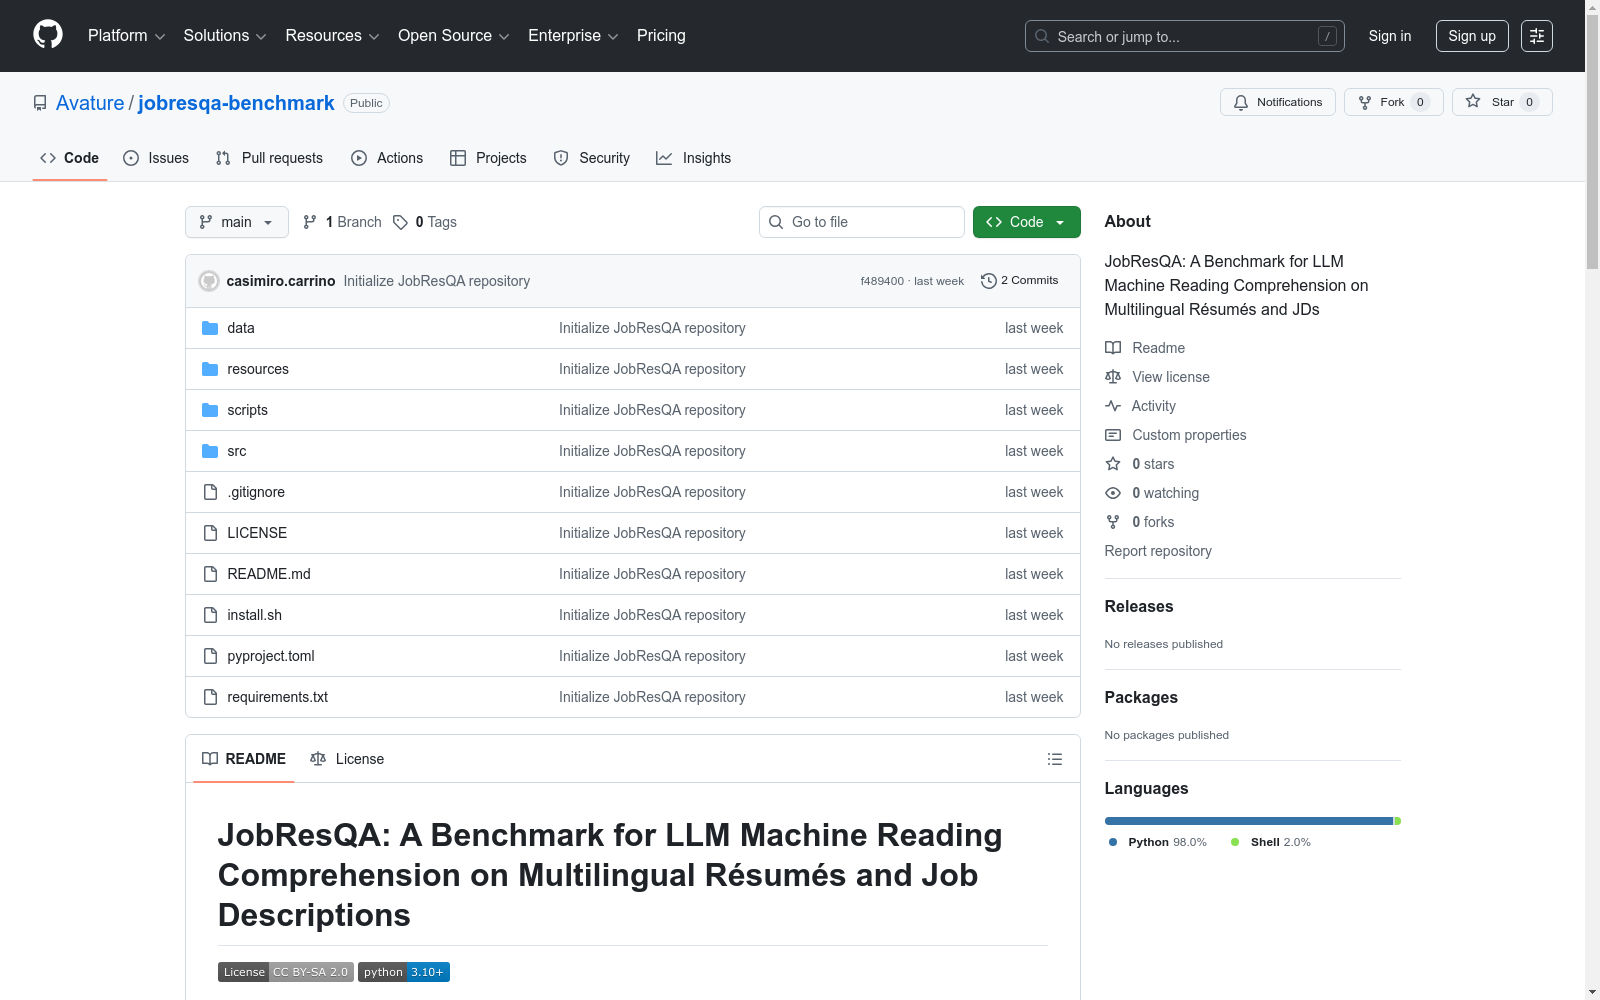
Task: Expand the Resources header menu
Action: 332,36
